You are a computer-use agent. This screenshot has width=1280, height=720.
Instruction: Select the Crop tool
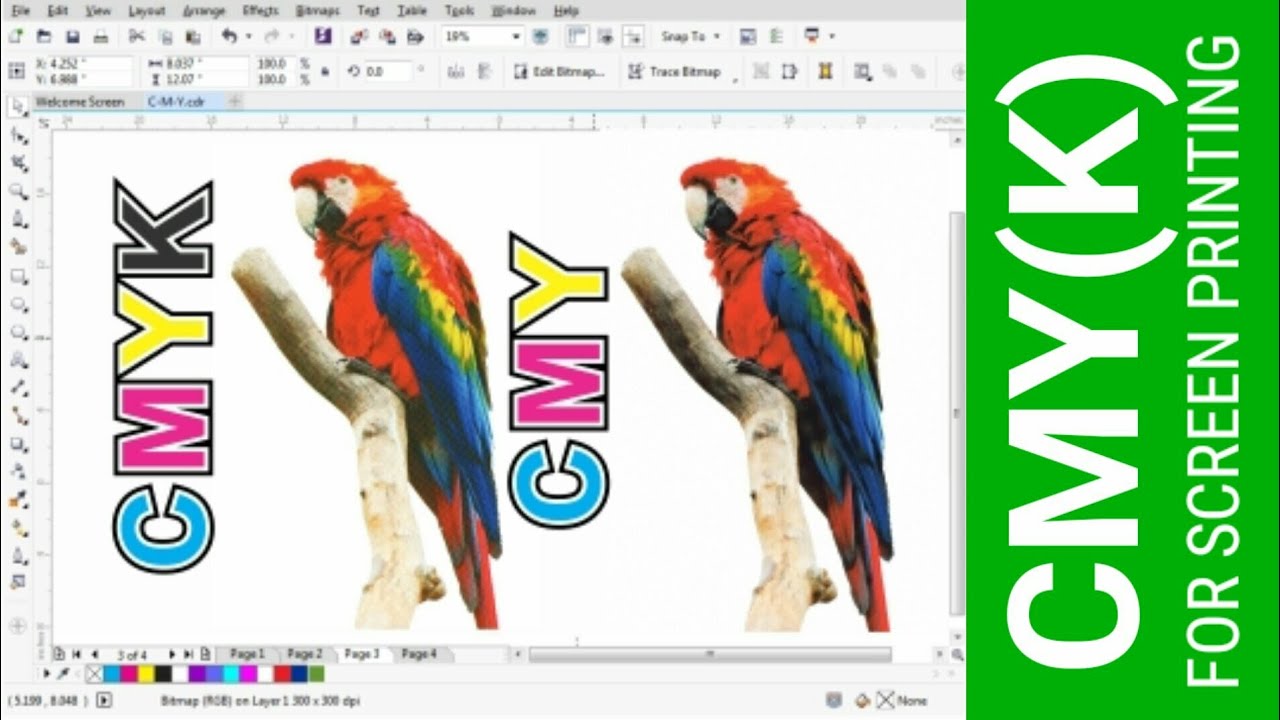point(17,162)
